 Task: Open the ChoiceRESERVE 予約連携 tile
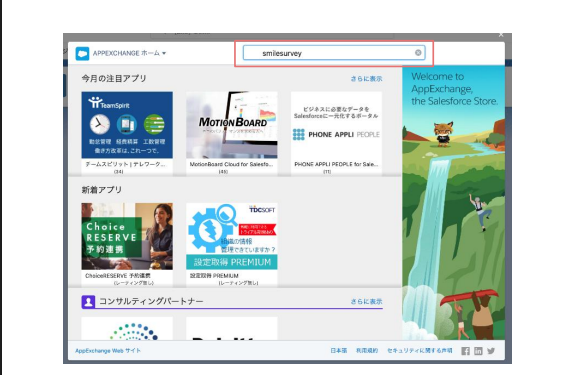click(x=127, y=244)
